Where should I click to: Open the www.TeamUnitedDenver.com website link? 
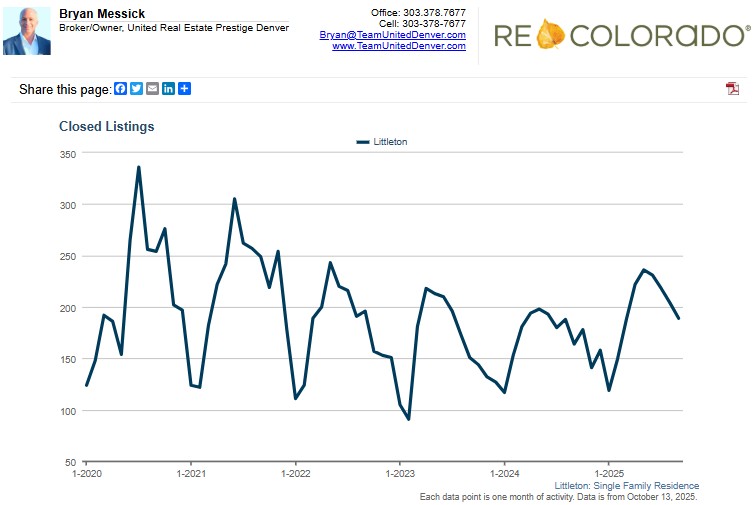pyautogui.click(x=398, y=46)
